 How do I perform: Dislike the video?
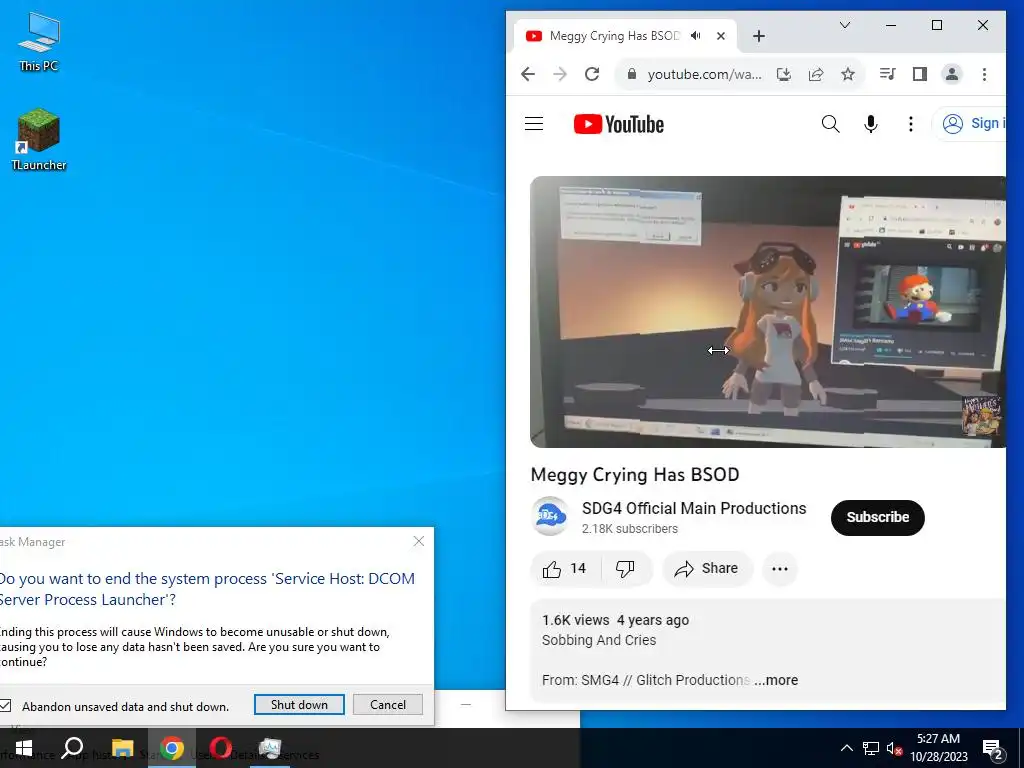coord(626,569)
